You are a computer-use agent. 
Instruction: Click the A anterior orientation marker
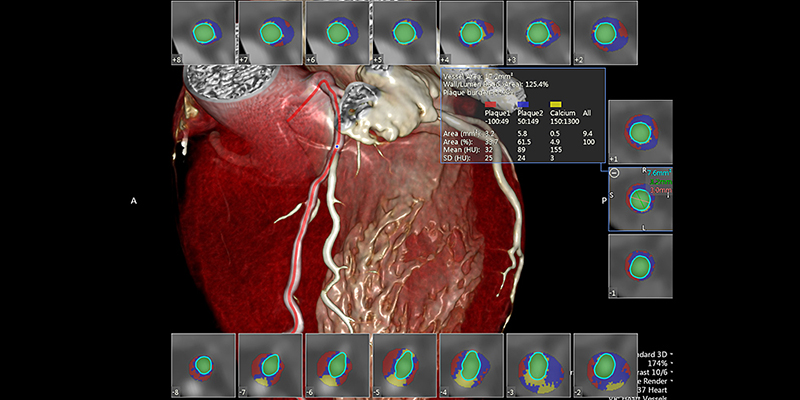(x=133, y=201)
